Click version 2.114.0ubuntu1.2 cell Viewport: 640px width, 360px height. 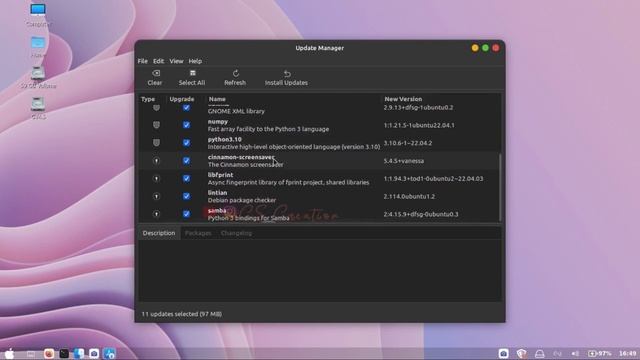click(409, 196)
